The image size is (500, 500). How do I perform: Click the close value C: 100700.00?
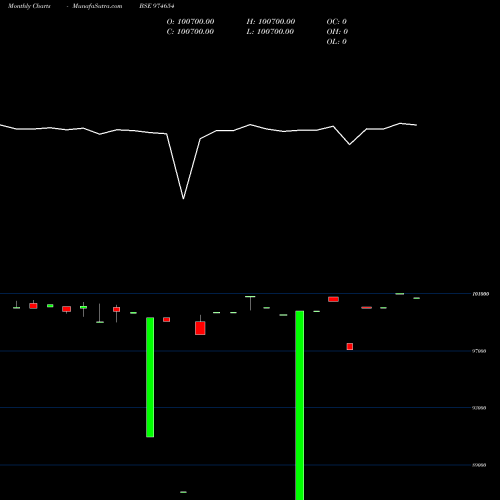click(190, 31)
